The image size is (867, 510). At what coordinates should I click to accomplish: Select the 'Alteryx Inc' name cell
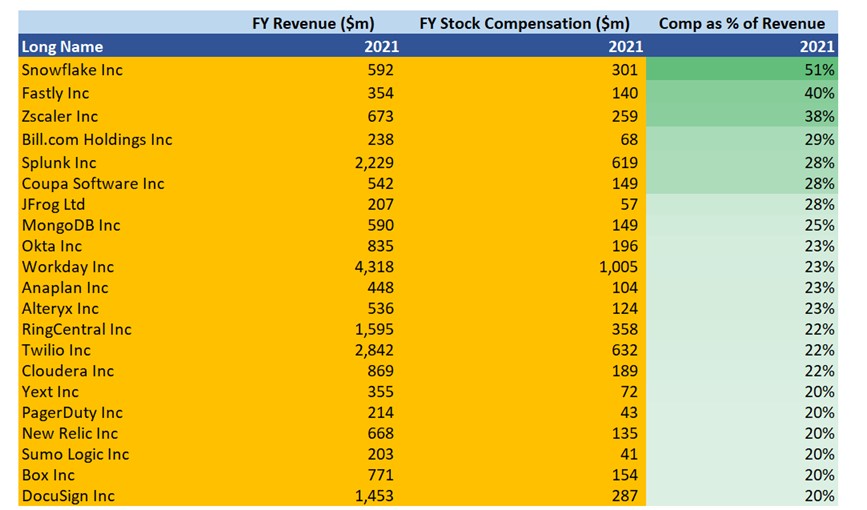(60, 309)
